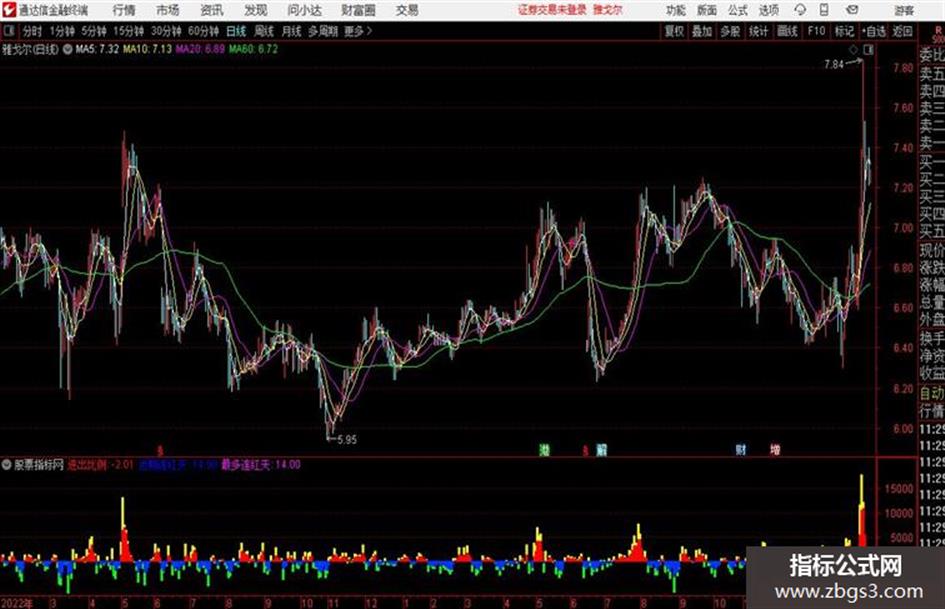
Task: Click the 增 marker on chart
Action: pyautogui.click(x=775, y=450)
